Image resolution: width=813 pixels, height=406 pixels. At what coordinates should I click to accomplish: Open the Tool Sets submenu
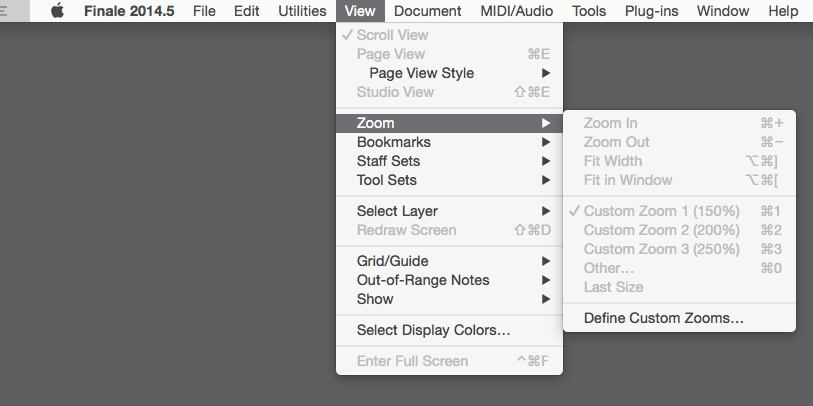[387, 180]
